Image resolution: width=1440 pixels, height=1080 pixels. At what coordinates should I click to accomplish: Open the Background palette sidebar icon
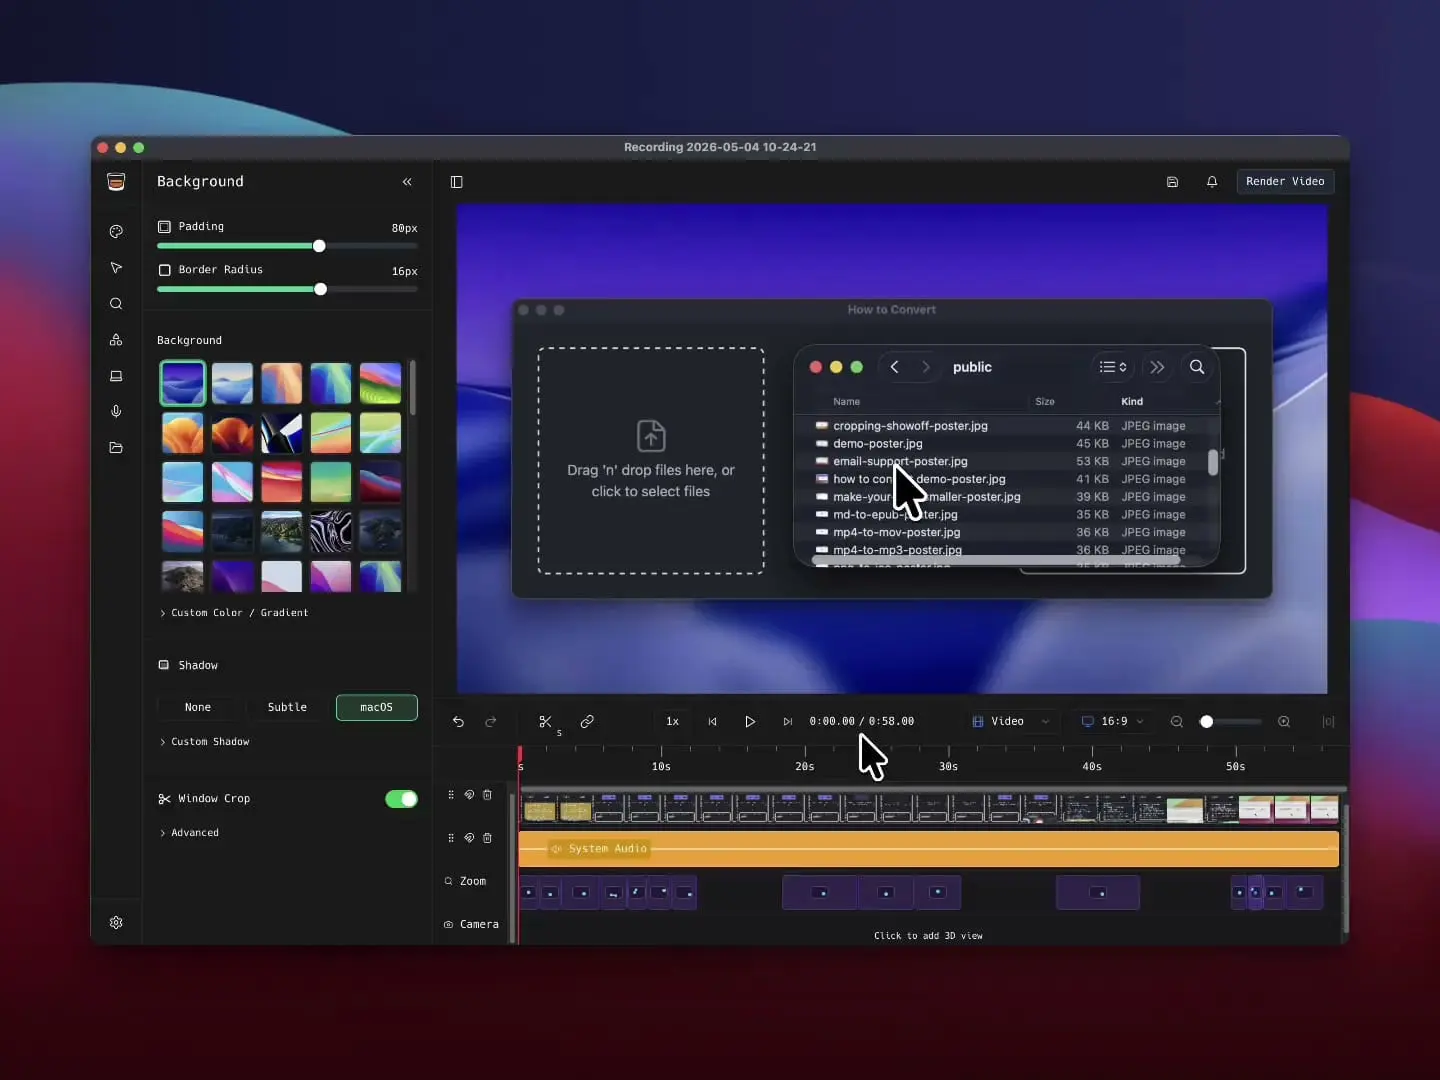point(116,231)
